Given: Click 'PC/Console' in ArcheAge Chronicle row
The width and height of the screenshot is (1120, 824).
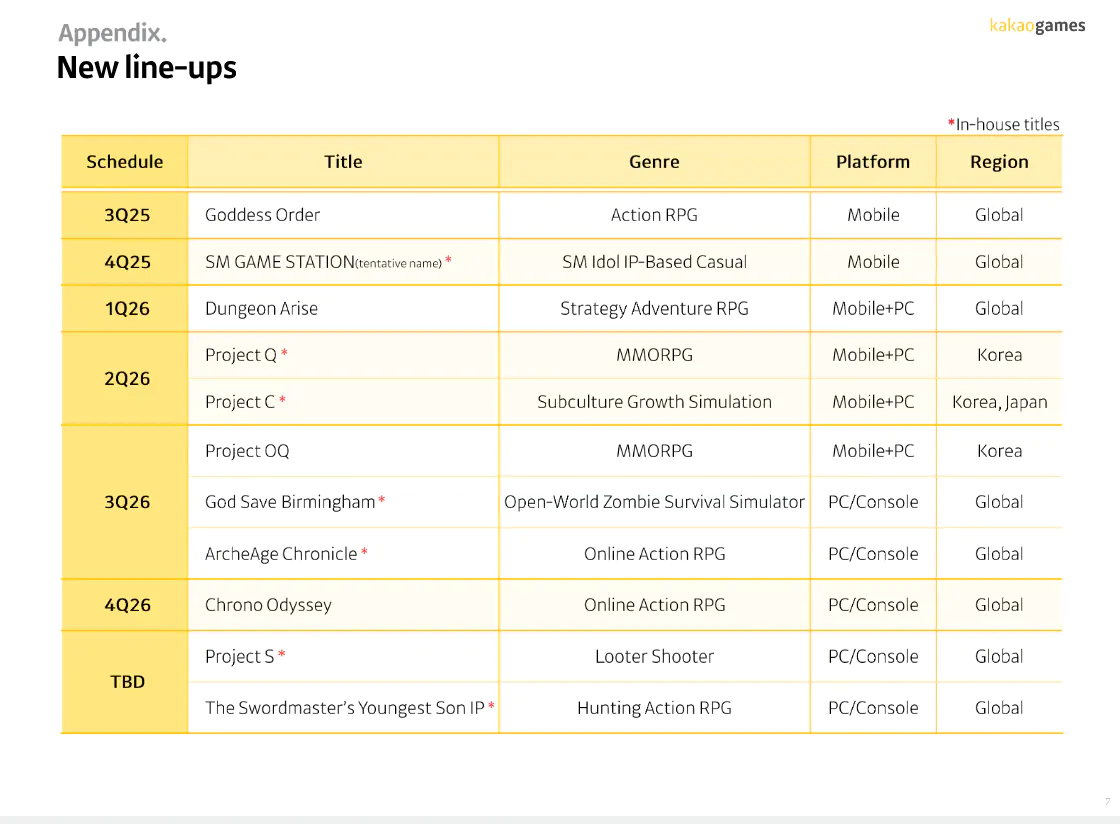Looking at the screenshot, I should pos(873,554).
